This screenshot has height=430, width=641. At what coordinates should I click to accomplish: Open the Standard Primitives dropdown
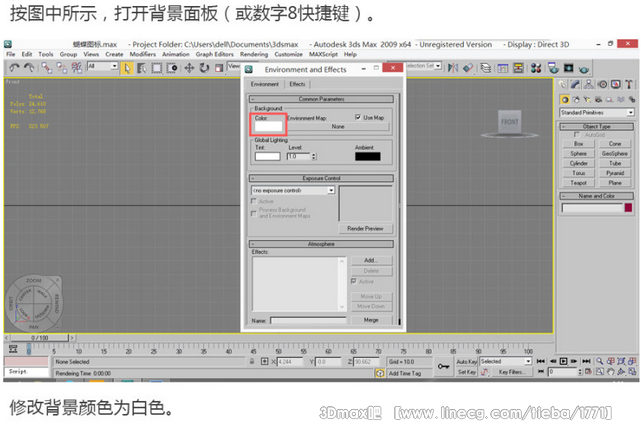tap(631, 112)
